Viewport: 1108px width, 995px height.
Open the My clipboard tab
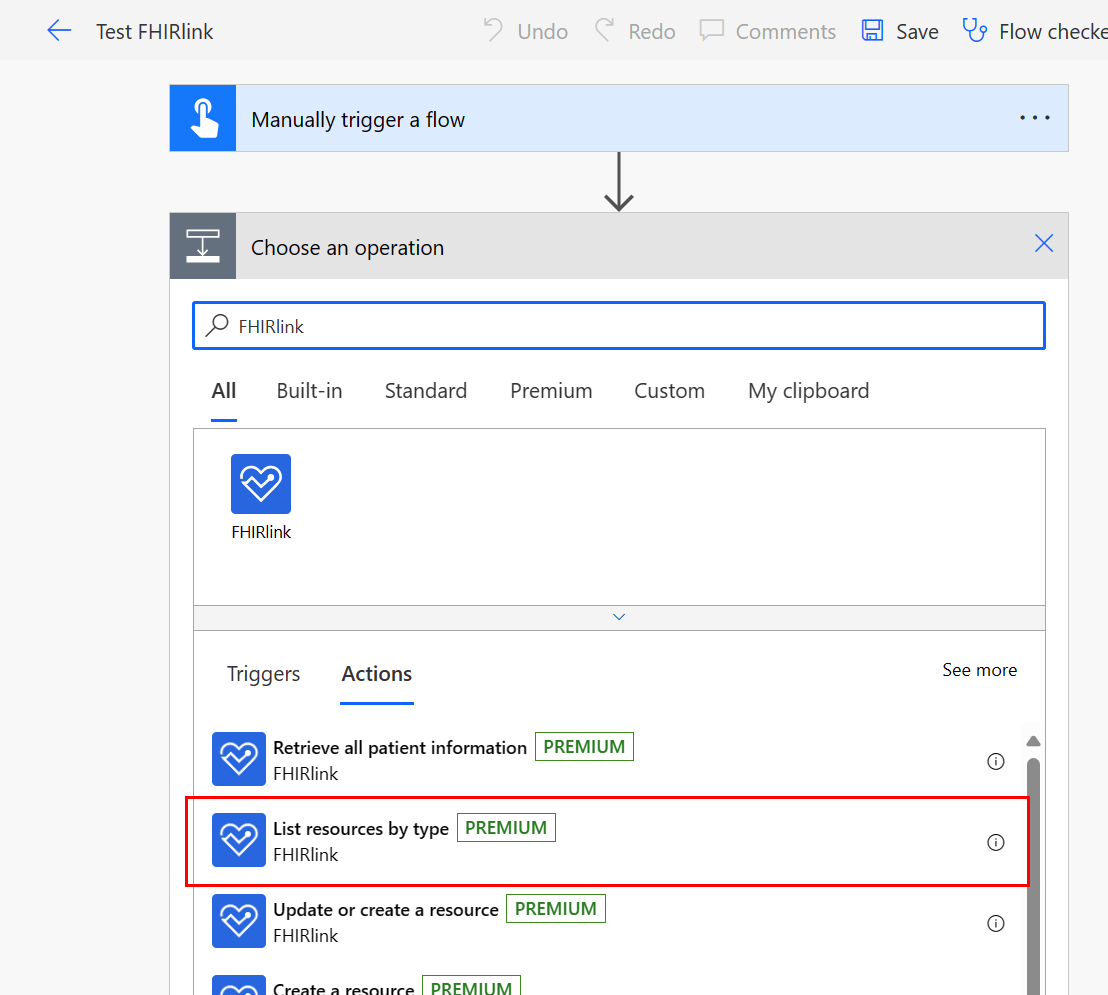808,391
